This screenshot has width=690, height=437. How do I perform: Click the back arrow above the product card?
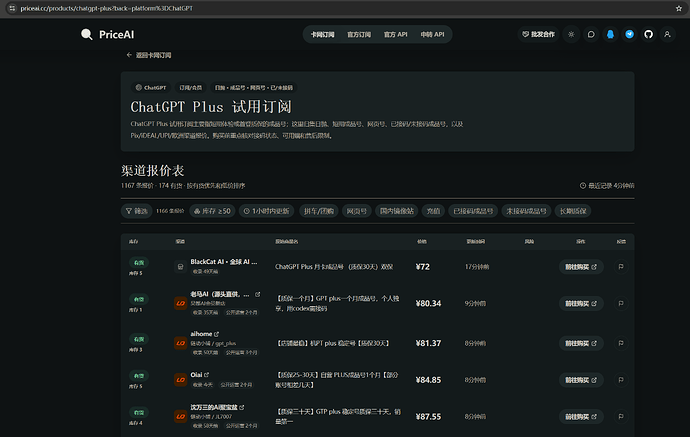pyautogui.click(x=129, y=55)
